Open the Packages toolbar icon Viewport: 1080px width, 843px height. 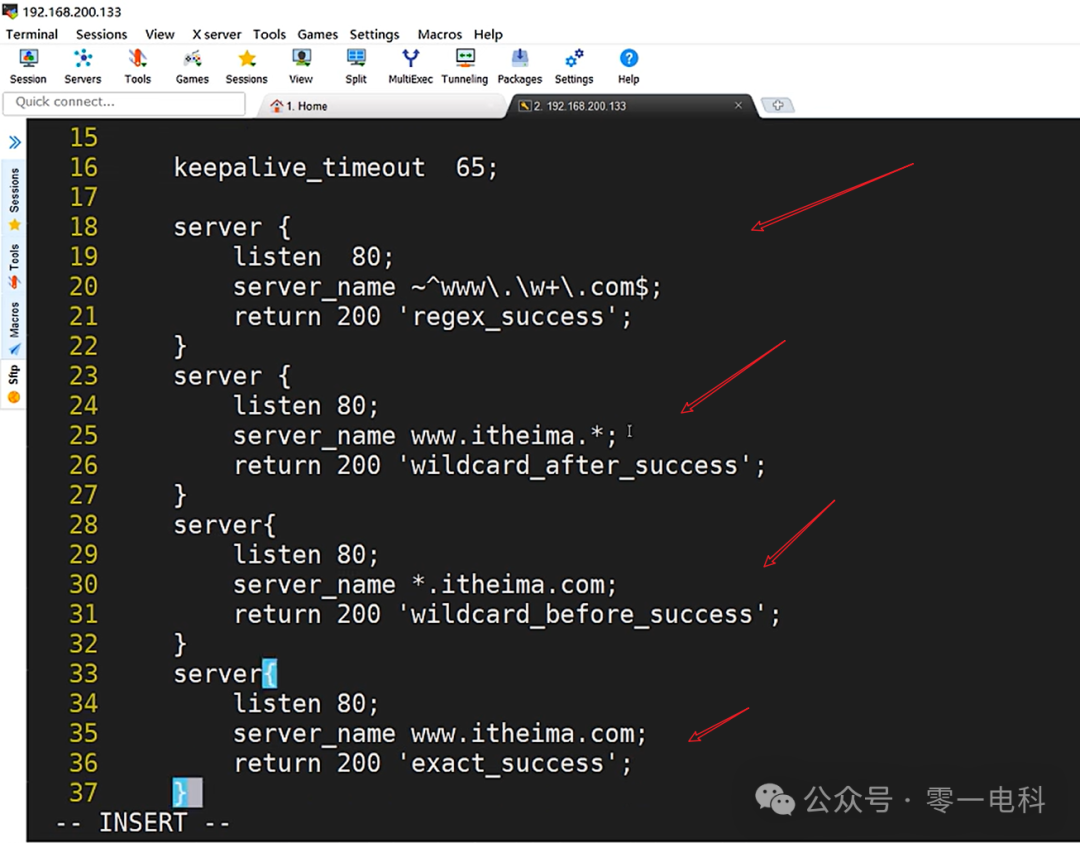coord(519,65)
